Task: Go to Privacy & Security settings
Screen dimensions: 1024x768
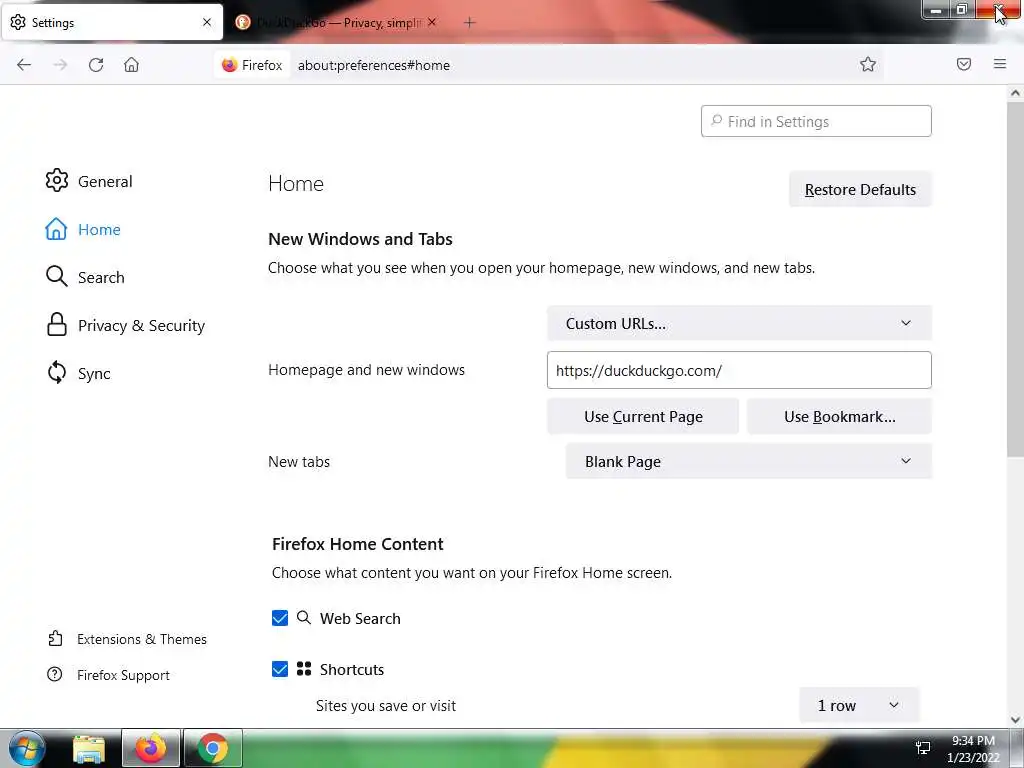Action: [x=125, y=325]
